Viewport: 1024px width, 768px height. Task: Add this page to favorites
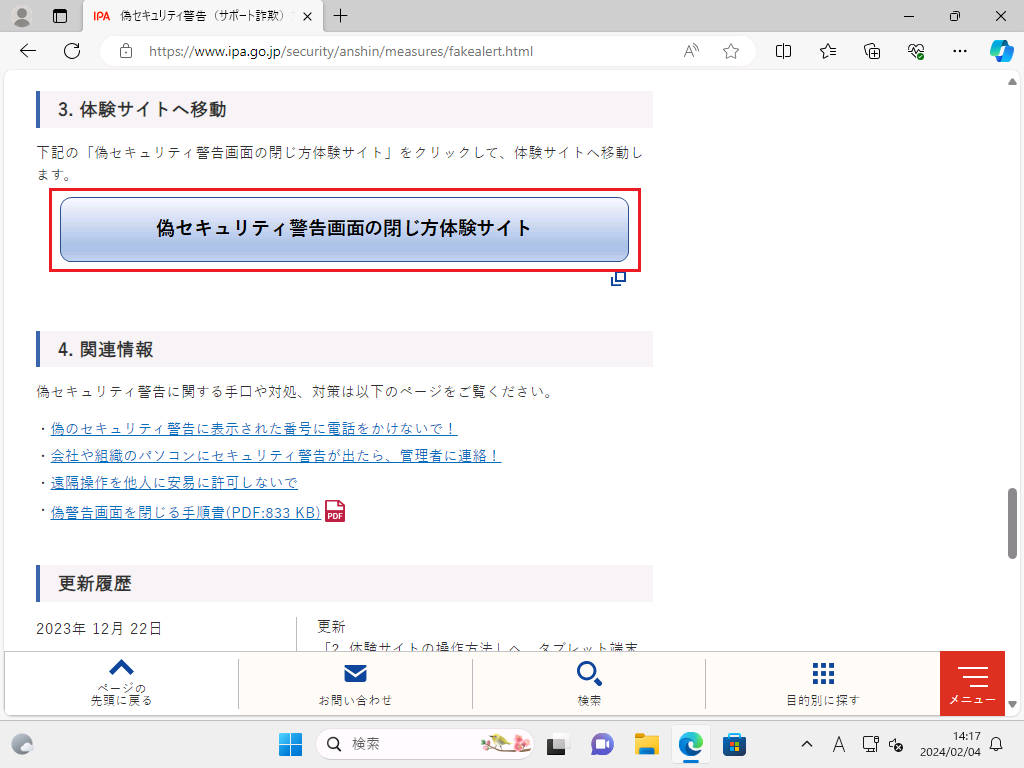(x=731, y=51)
